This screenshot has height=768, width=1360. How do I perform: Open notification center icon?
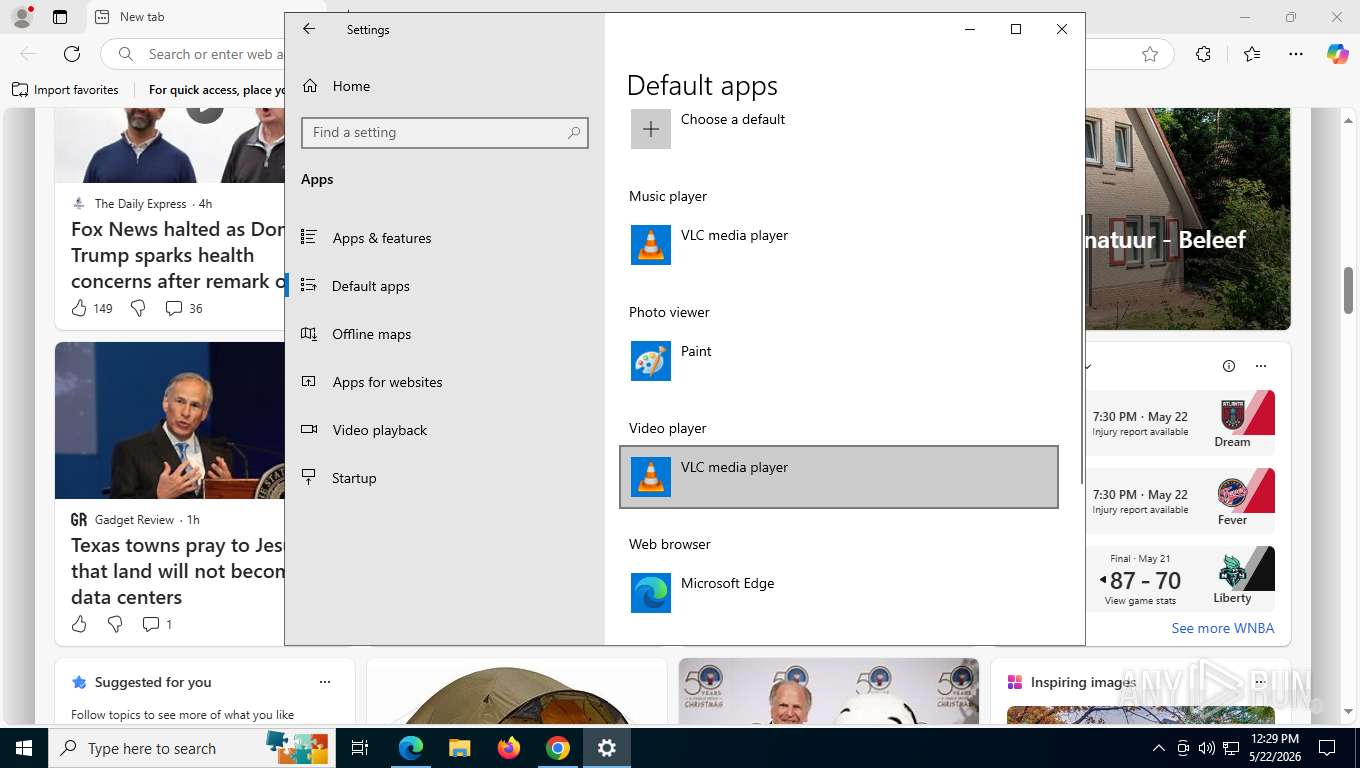point(1327,748)
